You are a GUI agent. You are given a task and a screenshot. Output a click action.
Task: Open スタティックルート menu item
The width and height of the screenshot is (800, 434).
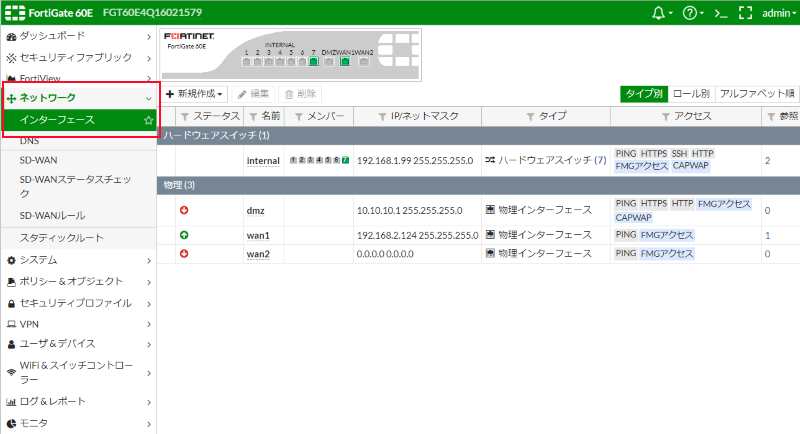coord(62,238)
